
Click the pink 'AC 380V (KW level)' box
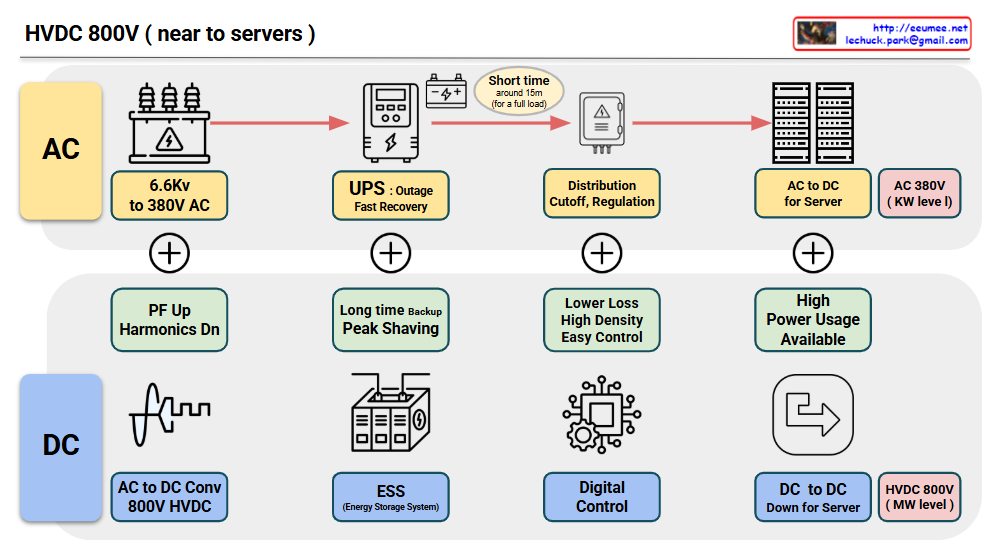[x=920, y=193]
